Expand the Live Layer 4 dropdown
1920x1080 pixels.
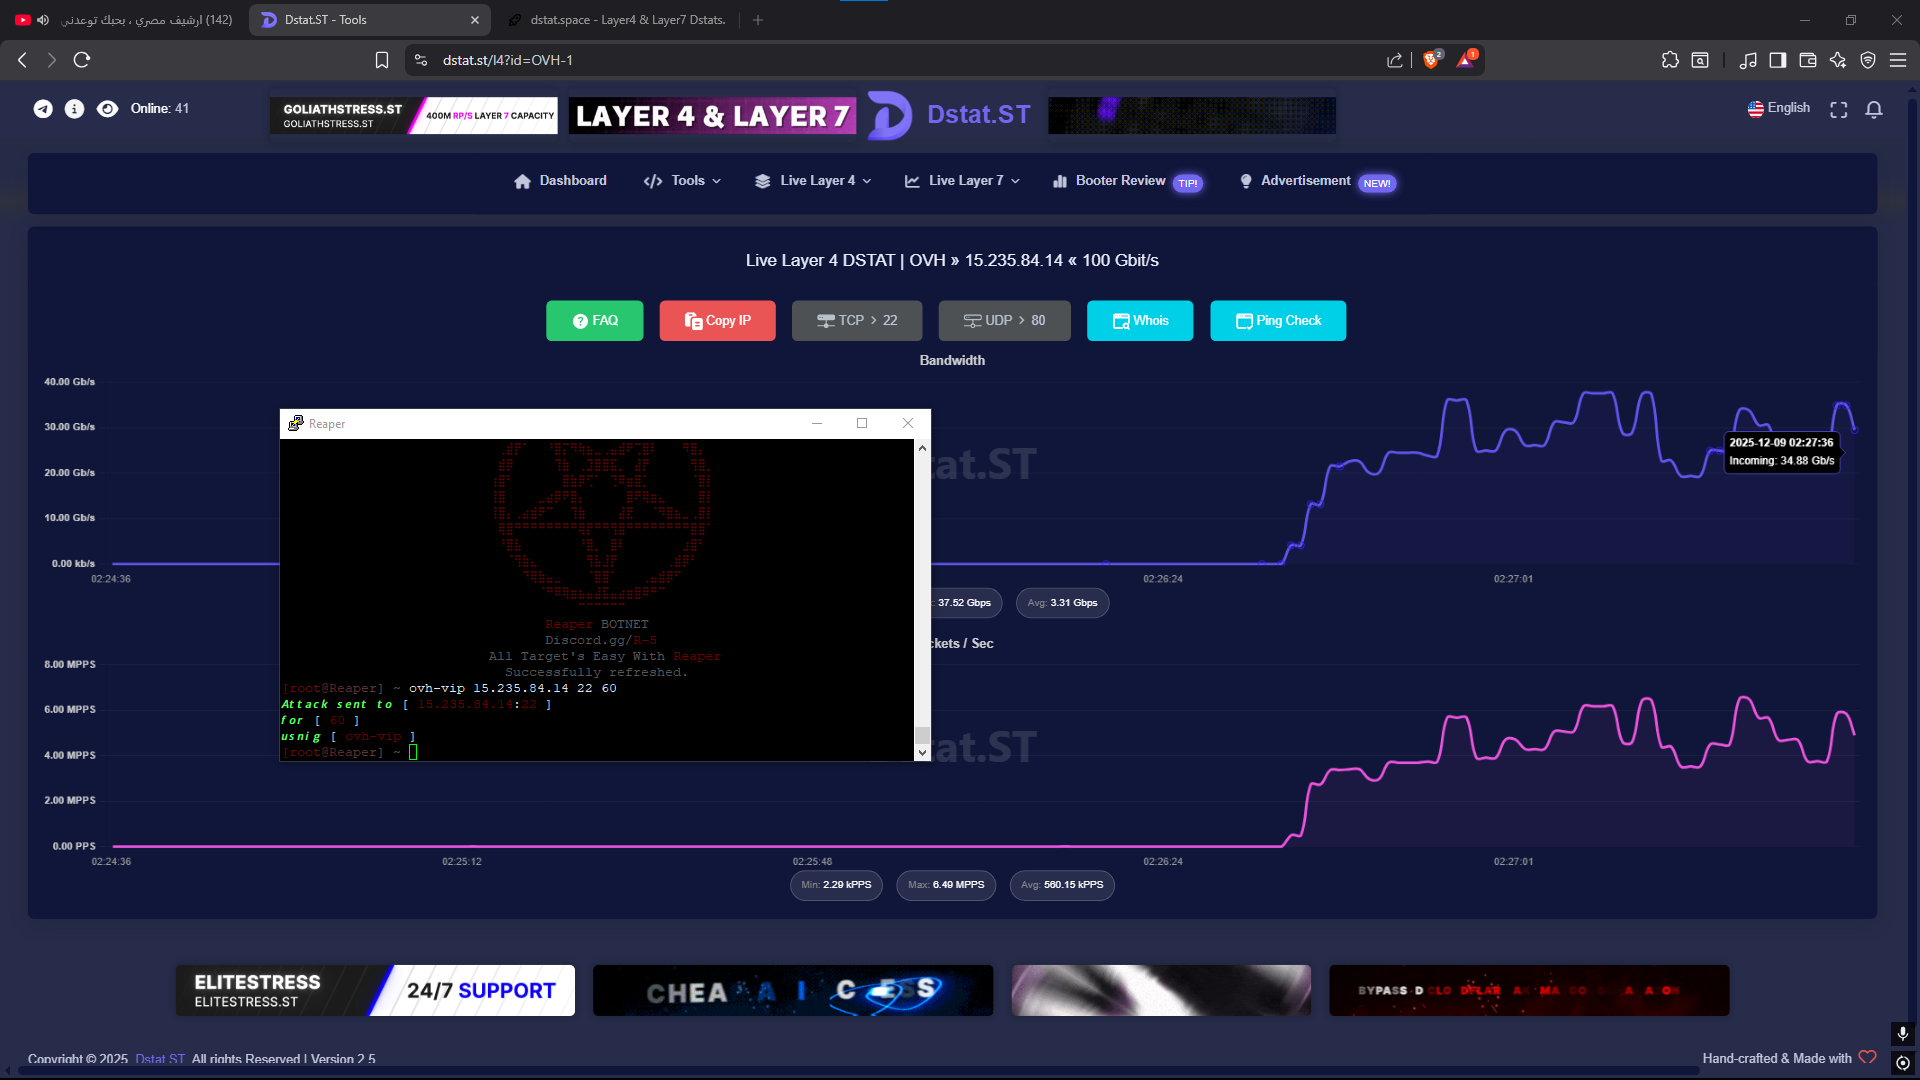(814, 181)
